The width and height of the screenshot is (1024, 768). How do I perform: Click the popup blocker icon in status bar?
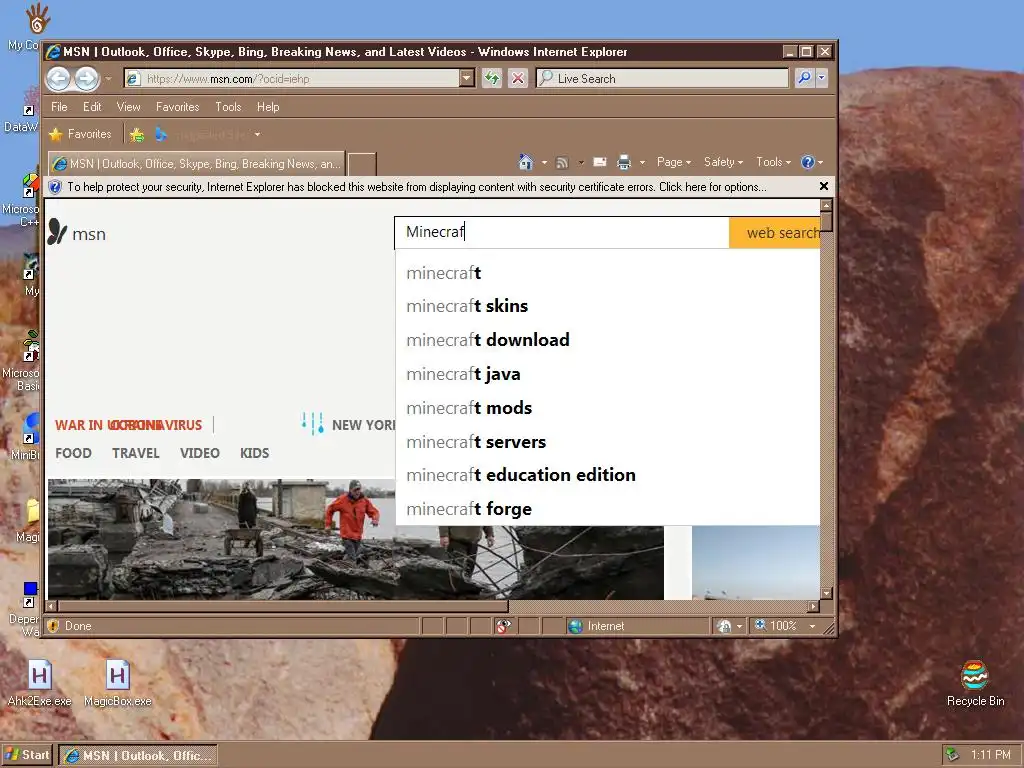tap(503, 626)
